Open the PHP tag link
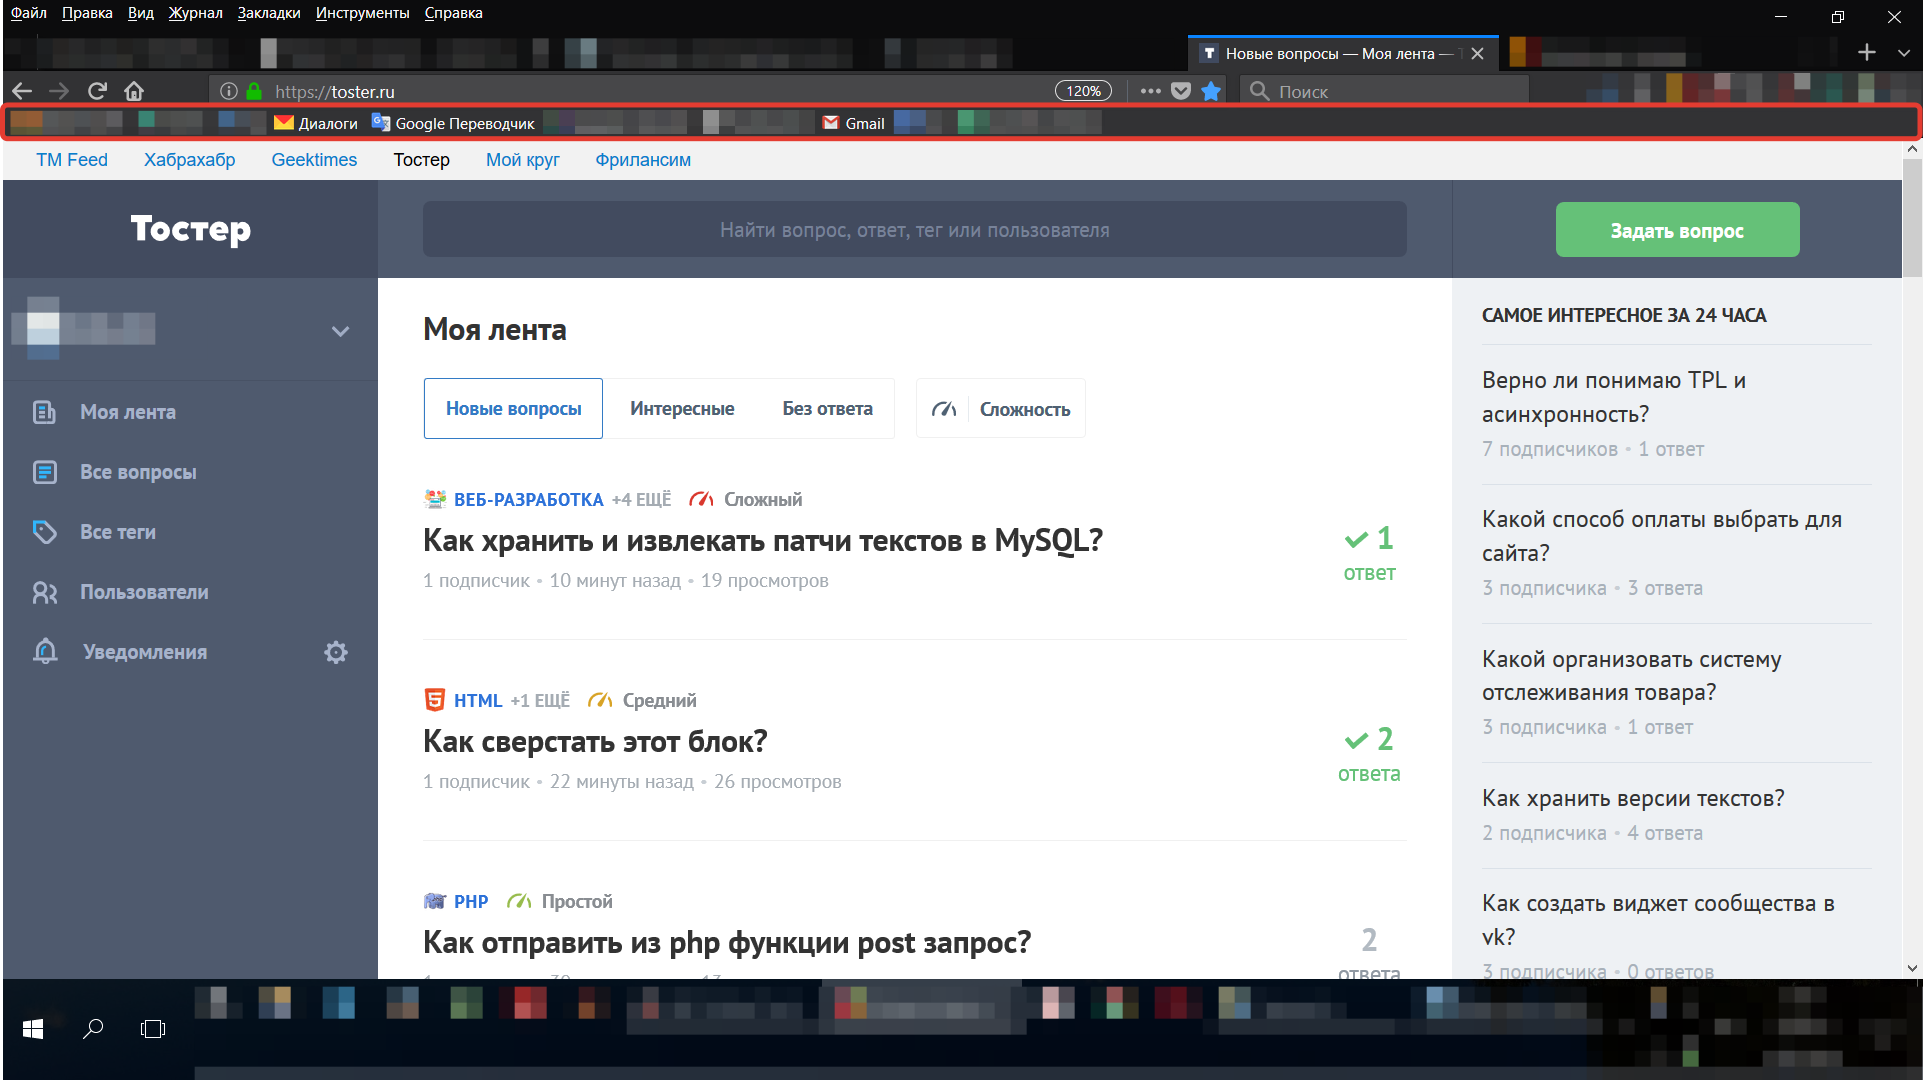The image size is (1923, 1080). [470, 901]
